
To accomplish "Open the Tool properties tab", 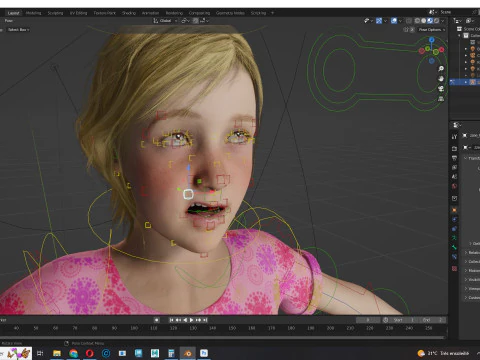I will (454, 137).
